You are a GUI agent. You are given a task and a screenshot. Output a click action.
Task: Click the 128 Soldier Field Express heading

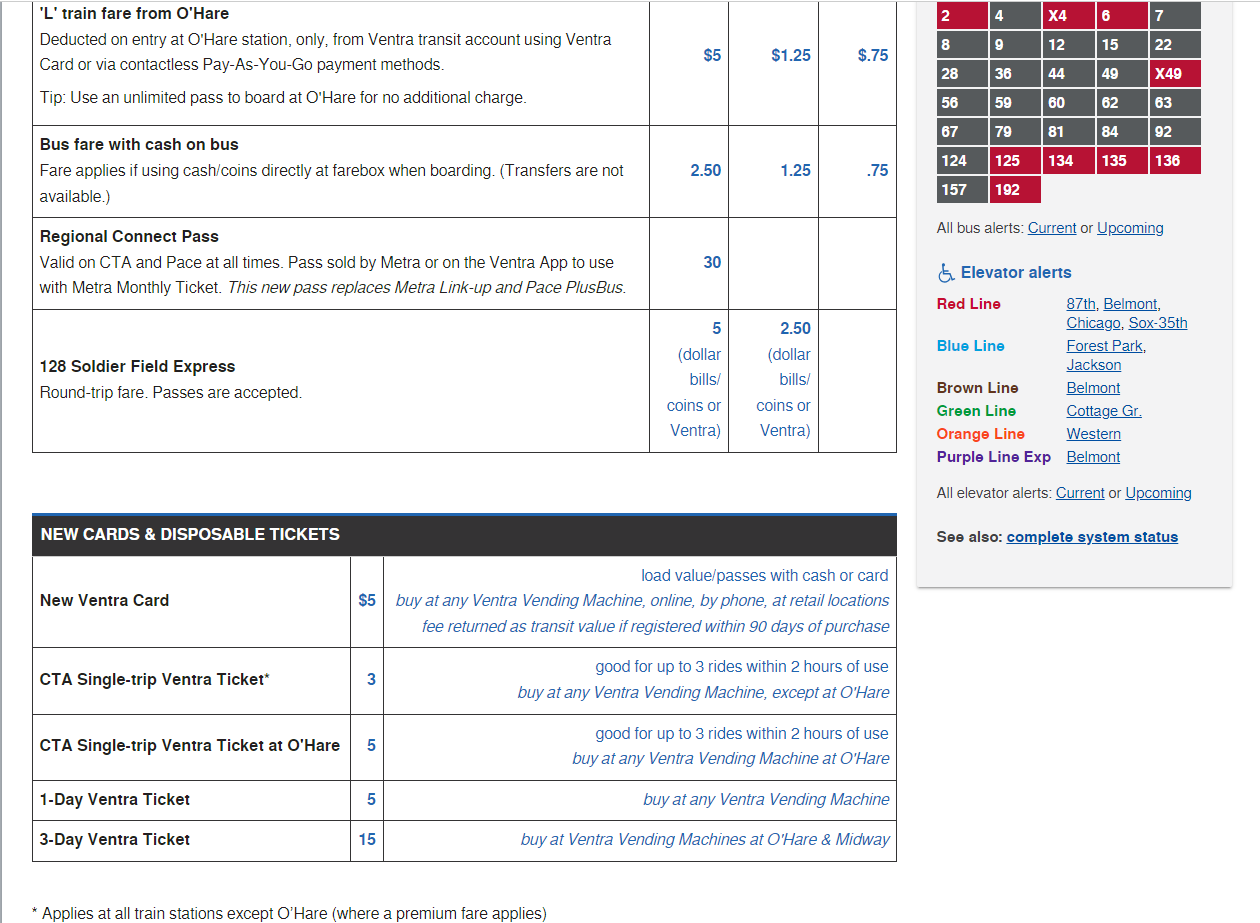pyautogui.click(x=138, y=367)
